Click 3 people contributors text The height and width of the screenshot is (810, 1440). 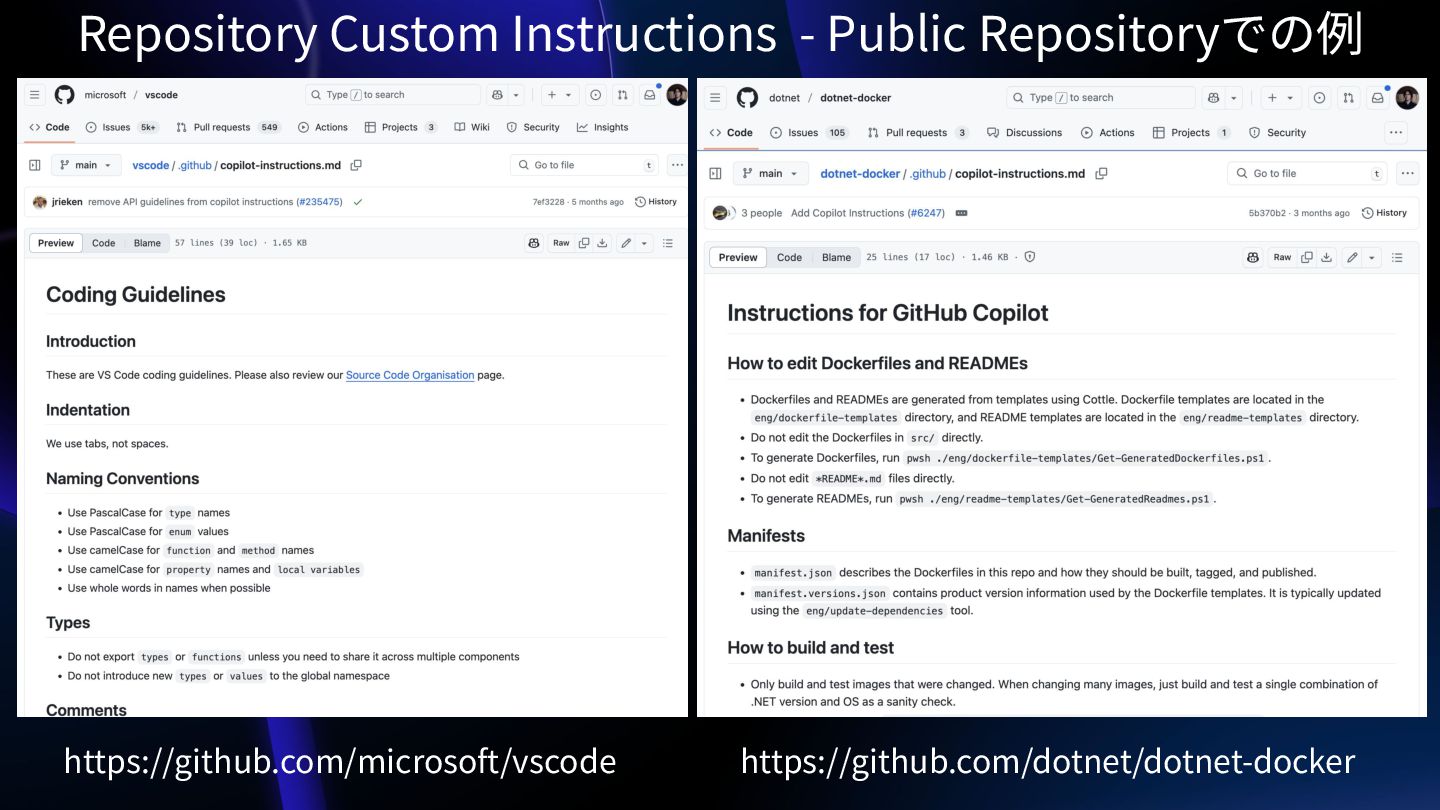[762, 213]
